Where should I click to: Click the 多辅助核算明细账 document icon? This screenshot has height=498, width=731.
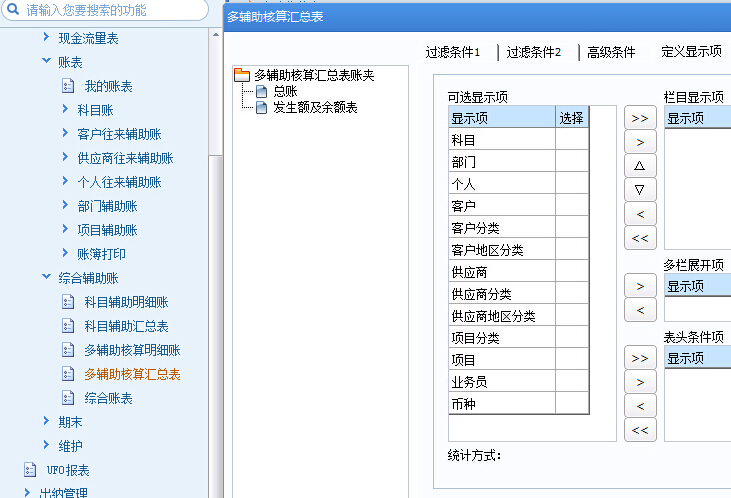click(68, 350)
